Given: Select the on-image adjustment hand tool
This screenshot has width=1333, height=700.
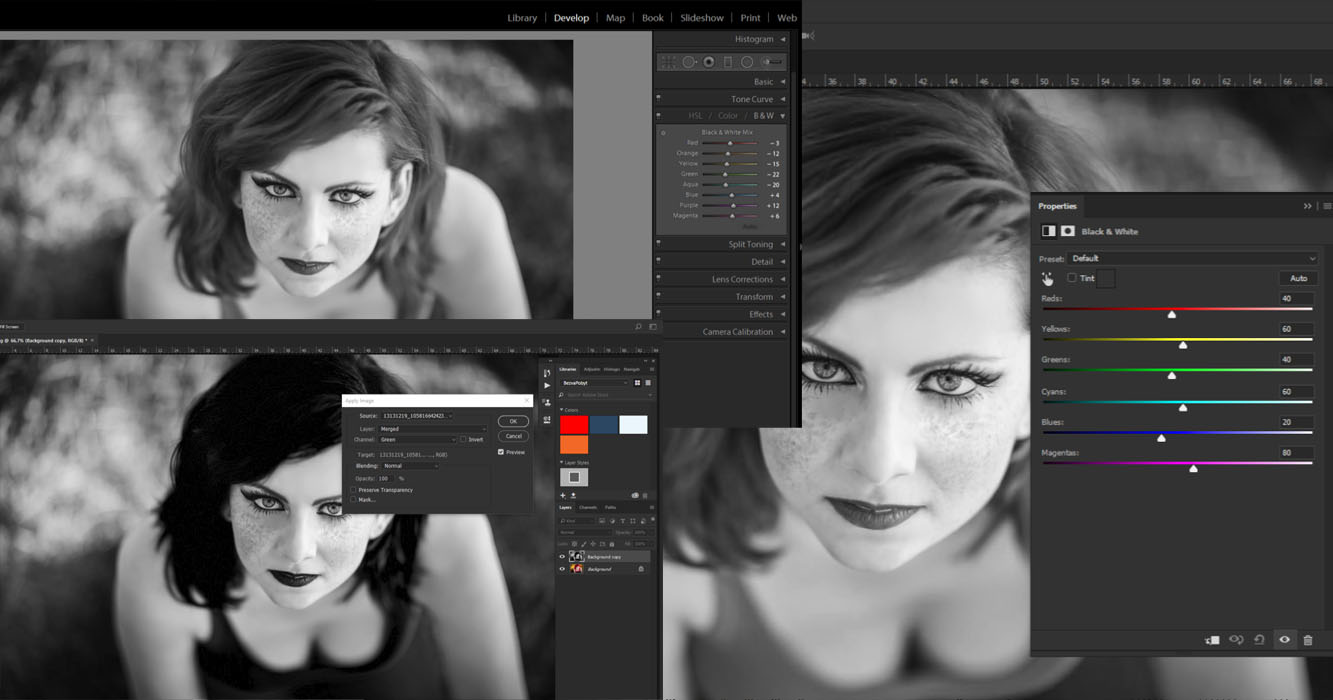Looking at the screenshot, I should click(1047, 279).
